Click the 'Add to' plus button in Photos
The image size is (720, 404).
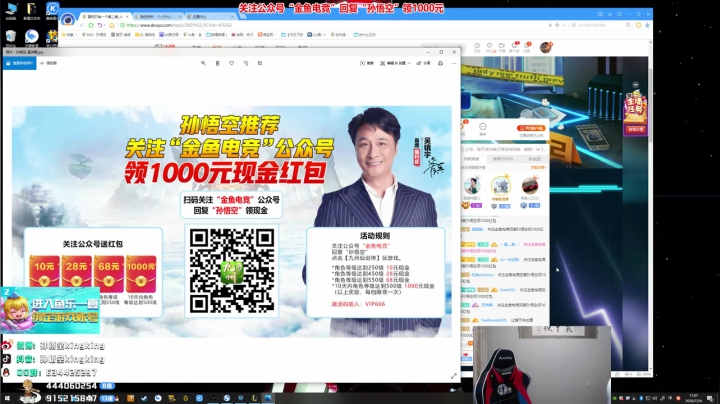[48, 63]
